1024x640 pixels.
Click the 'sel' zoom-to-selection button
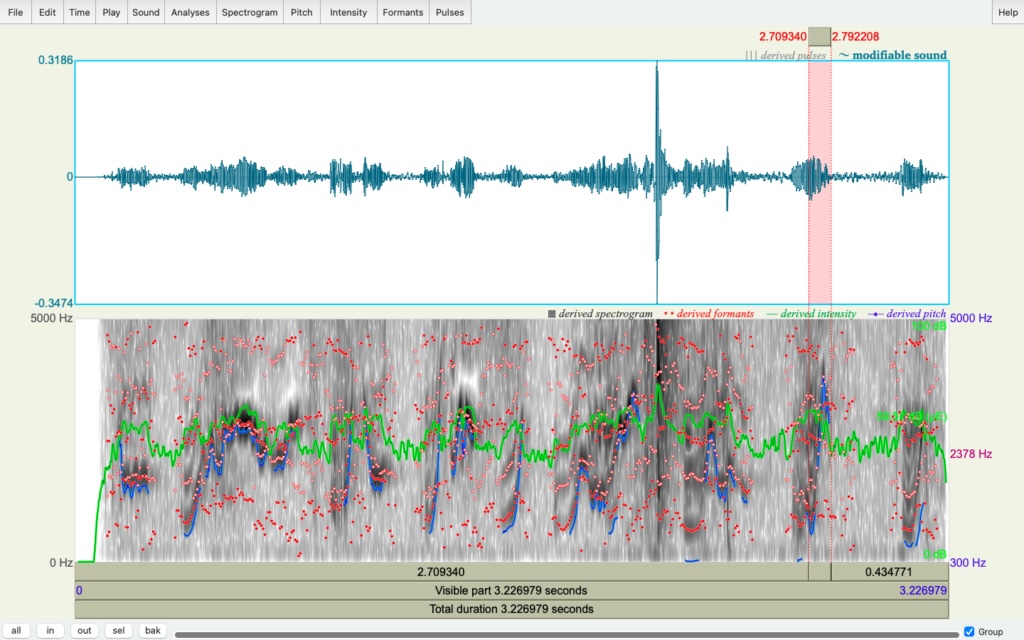(x=118, y=631)
